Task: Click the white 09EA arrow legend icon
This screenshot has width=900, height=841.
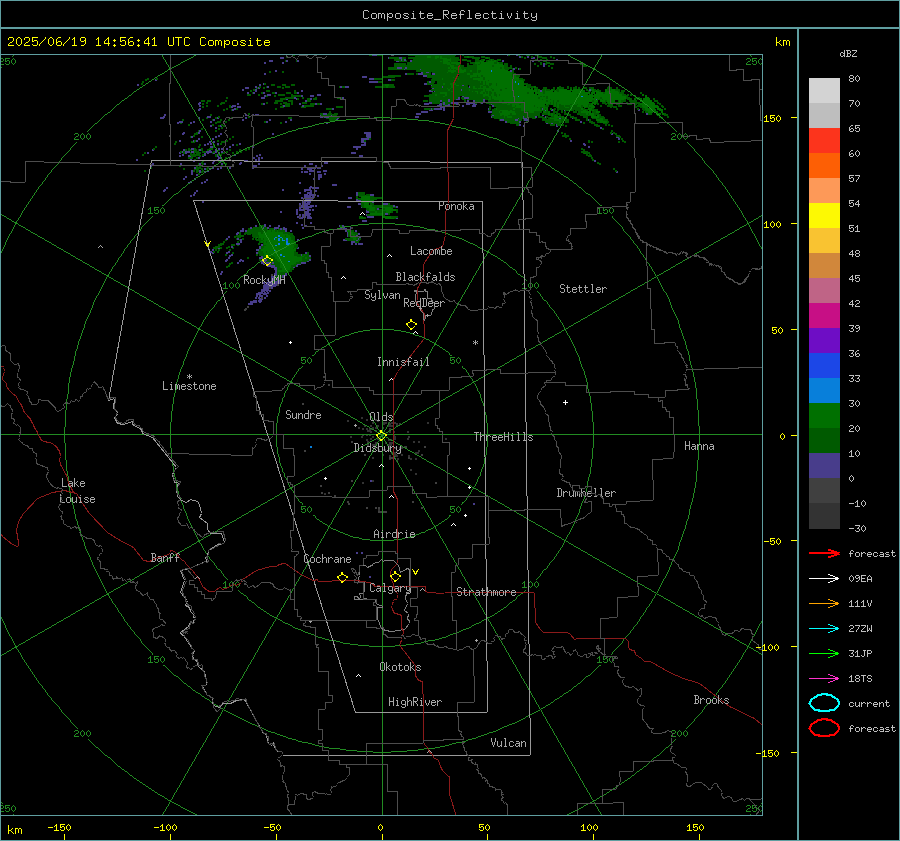Action: pyautogui.click(x=824, y=579)
